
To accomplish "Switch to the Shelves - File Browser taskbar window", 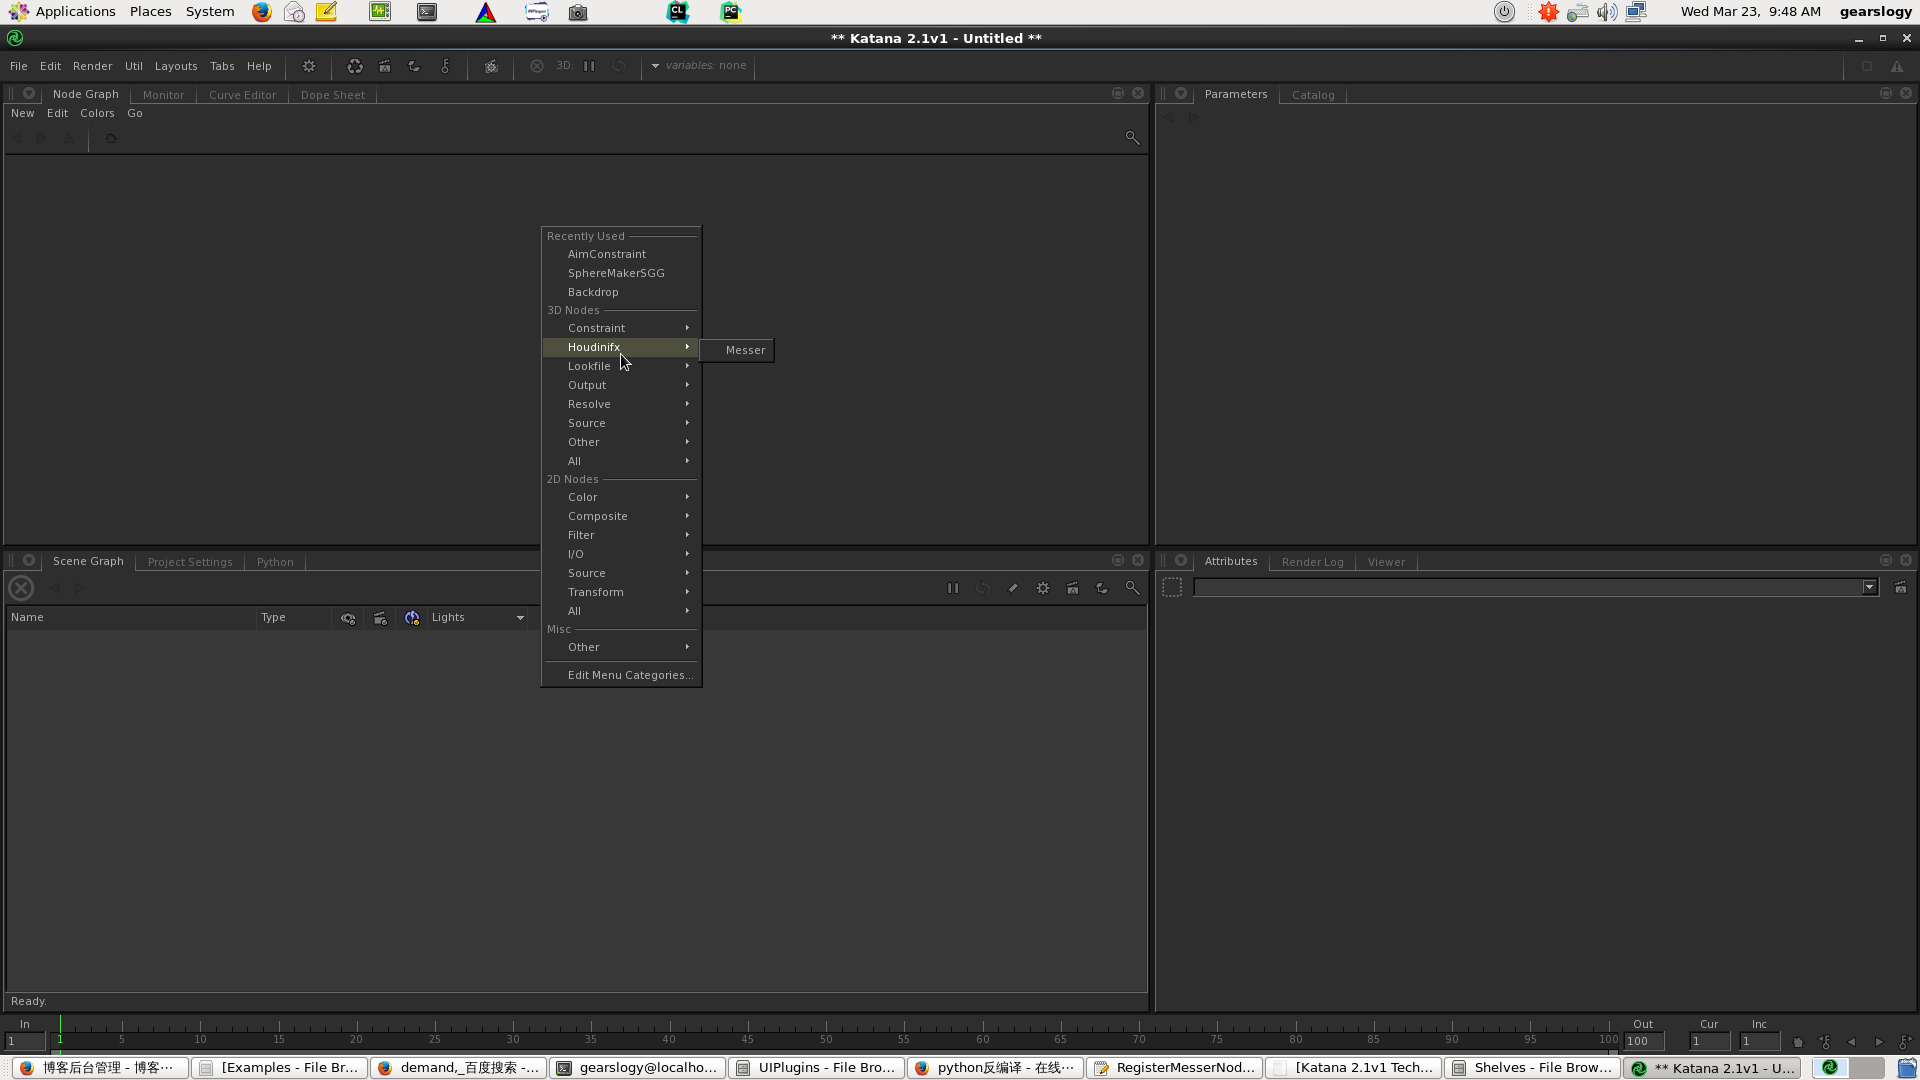I will click(x=1532, y=1068).
